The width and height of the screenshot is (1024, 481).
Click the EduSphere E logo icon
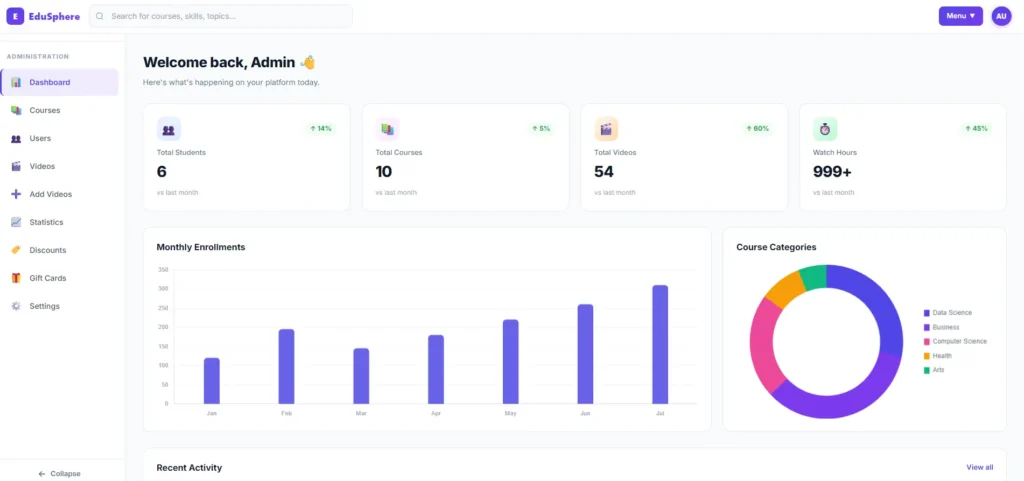coord(15,16)
